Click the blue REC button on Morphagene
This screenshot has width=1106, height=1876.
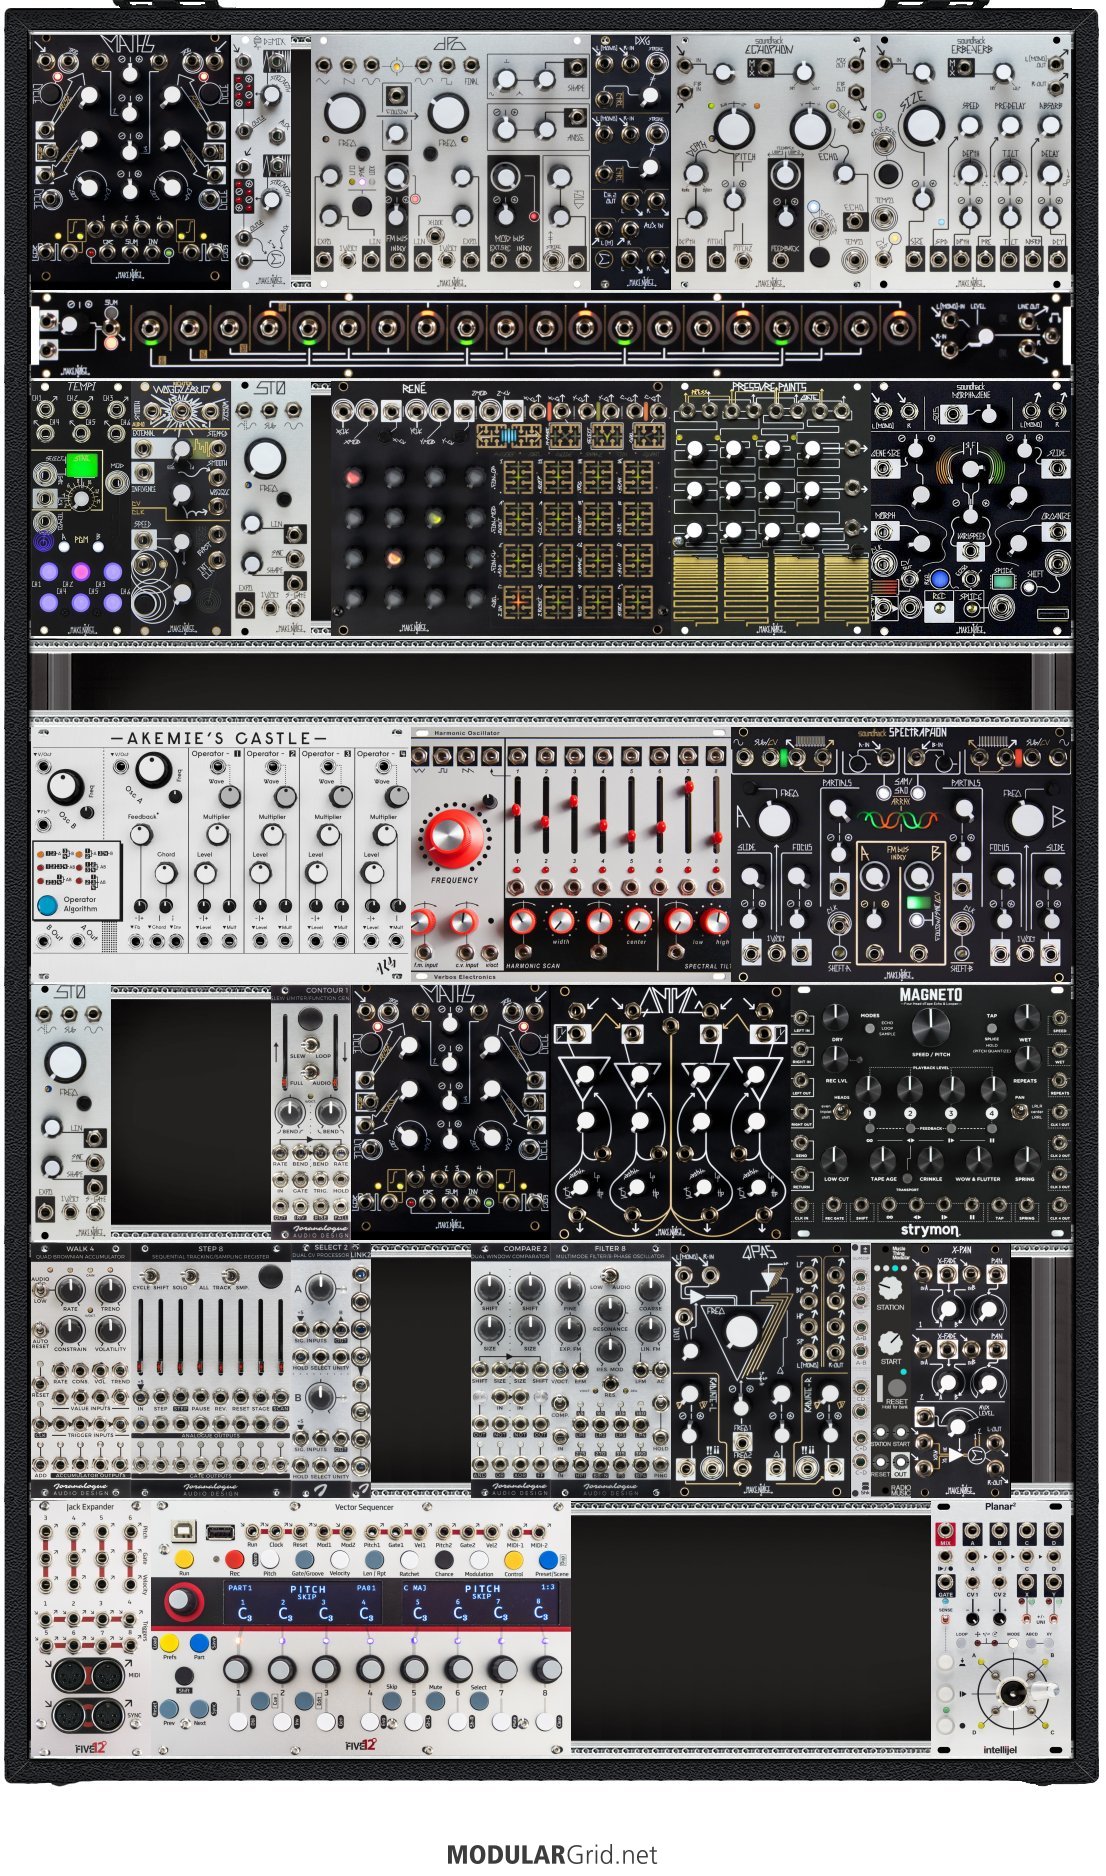click(938, 578)
